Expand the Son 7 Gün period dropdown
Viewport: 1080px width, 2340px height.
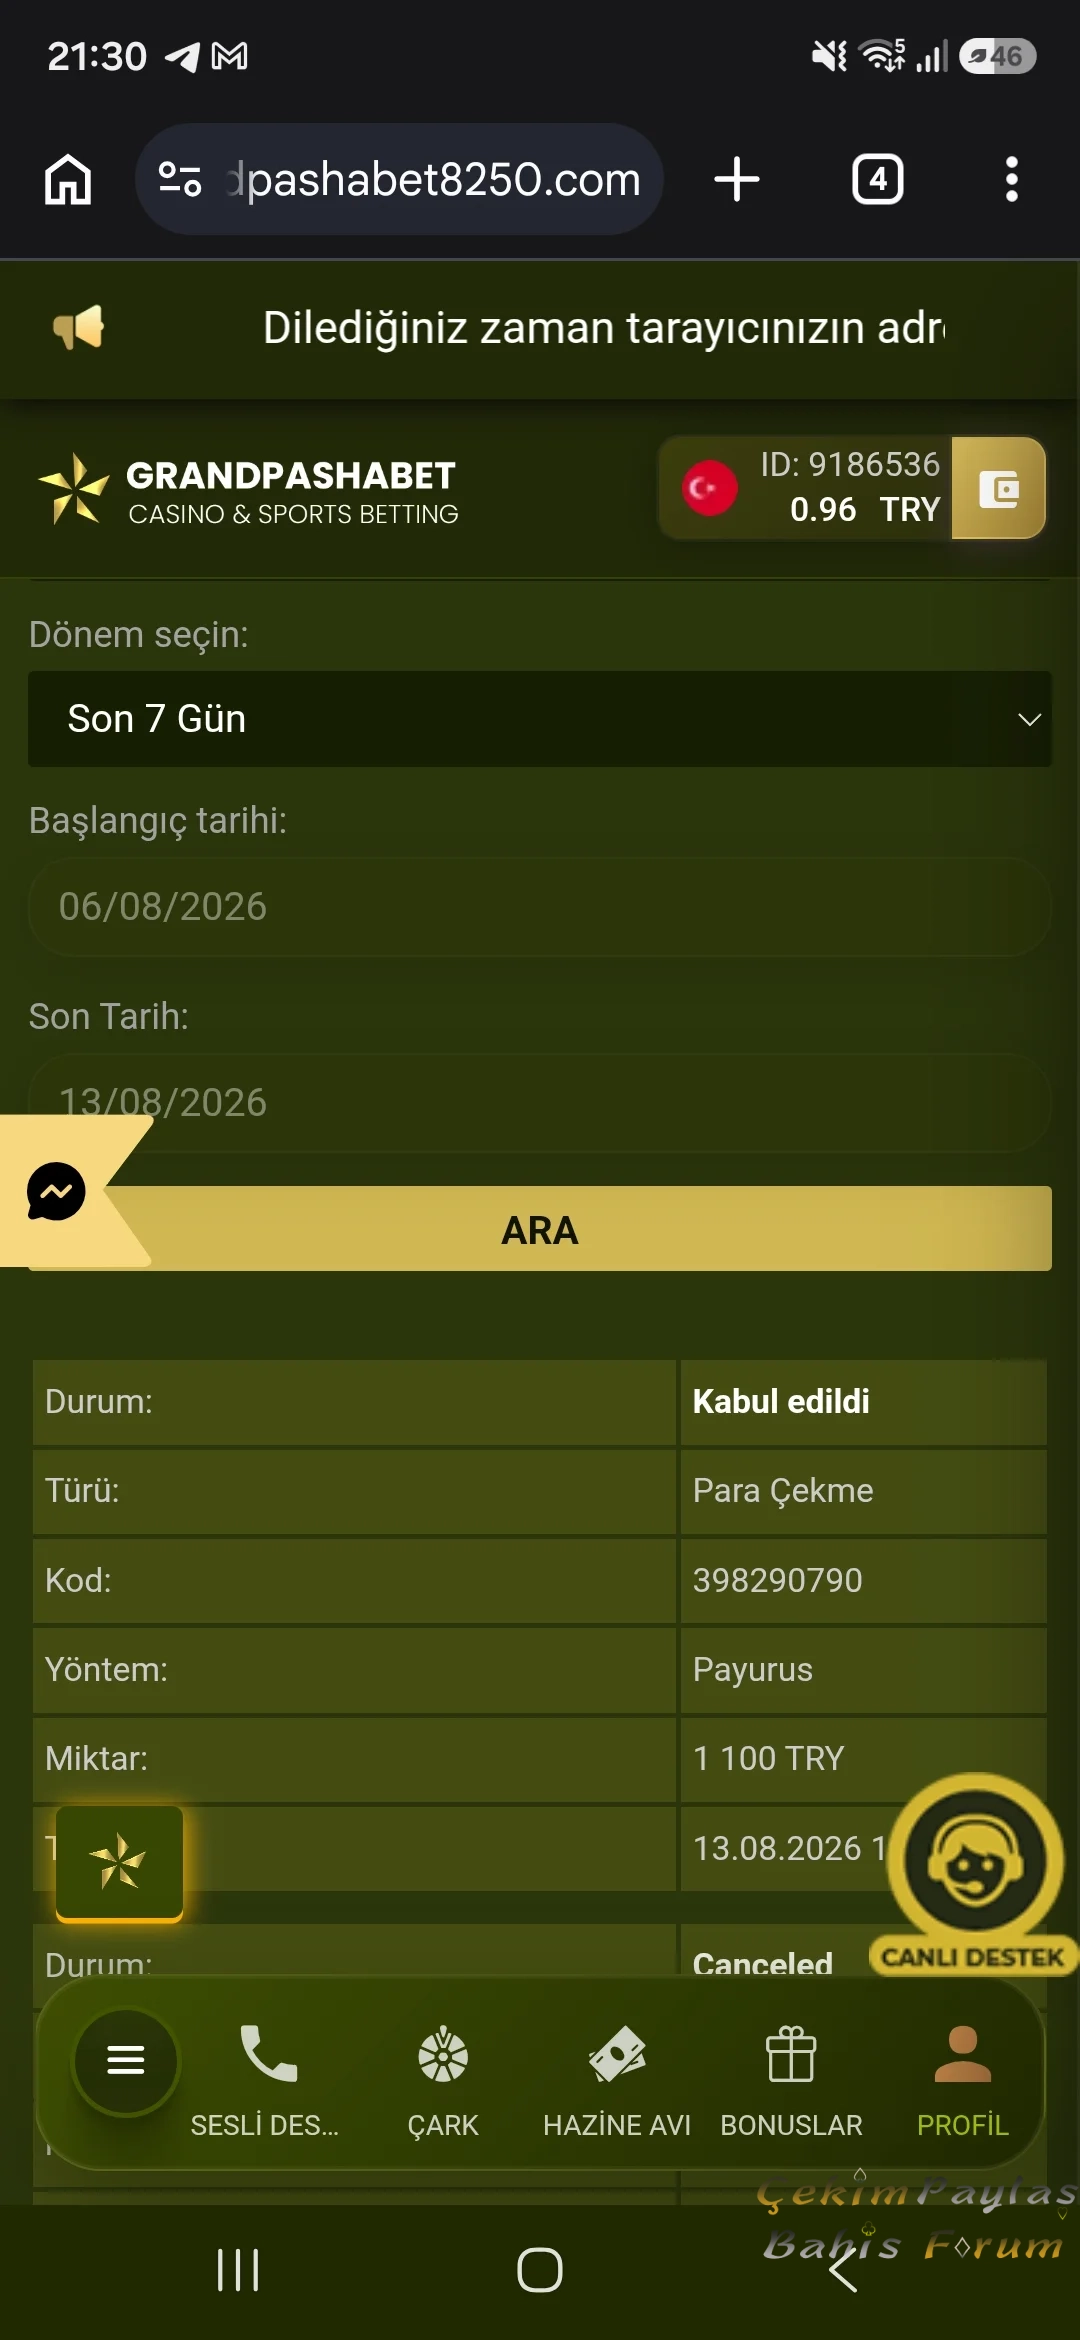(x=540, y=719)
